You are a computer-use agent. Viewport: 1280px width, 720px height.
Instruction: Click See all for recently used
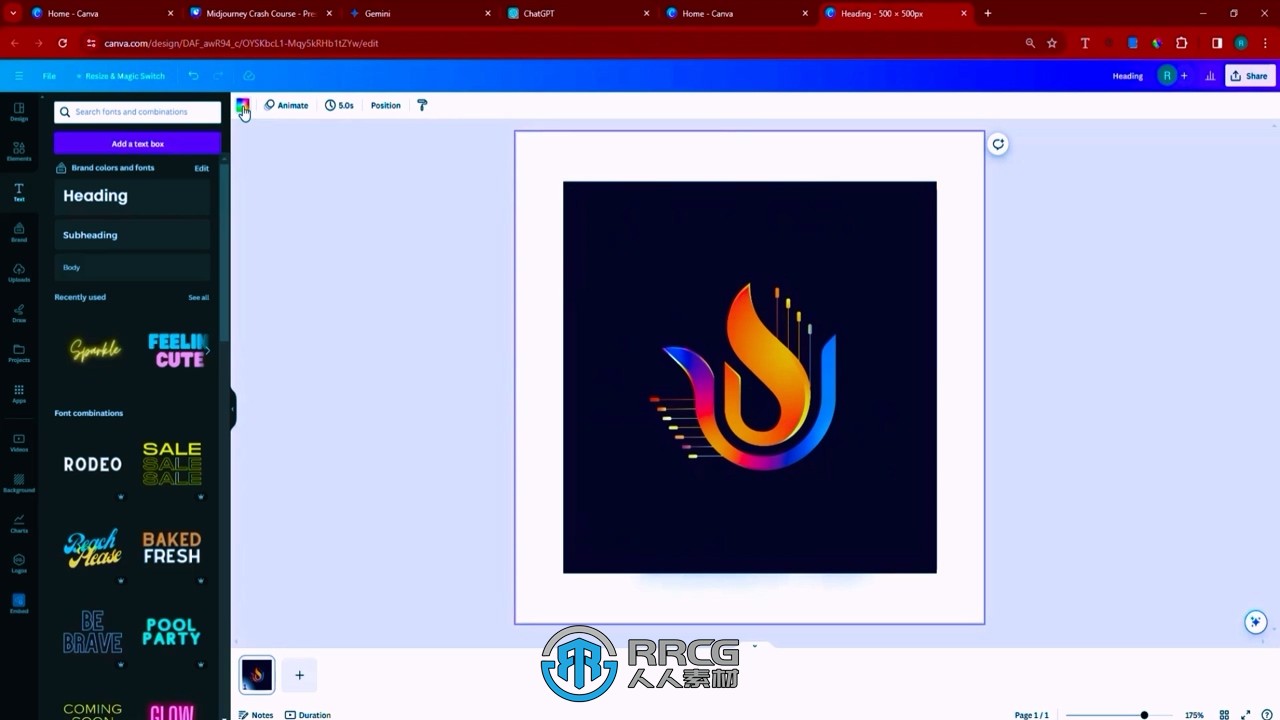click(199, 297)
